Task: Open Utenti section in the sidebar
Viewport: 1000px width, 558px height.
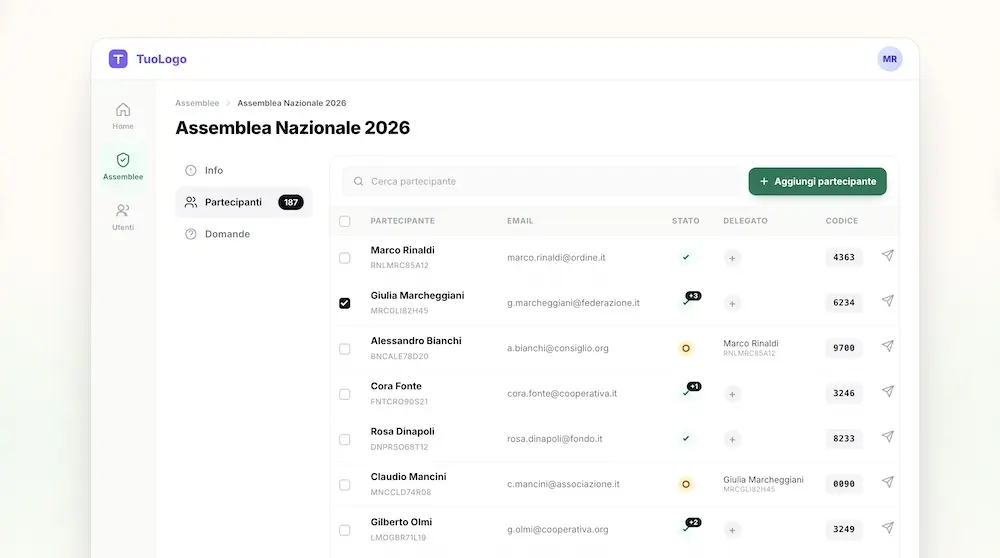Action: pos(123,217)
